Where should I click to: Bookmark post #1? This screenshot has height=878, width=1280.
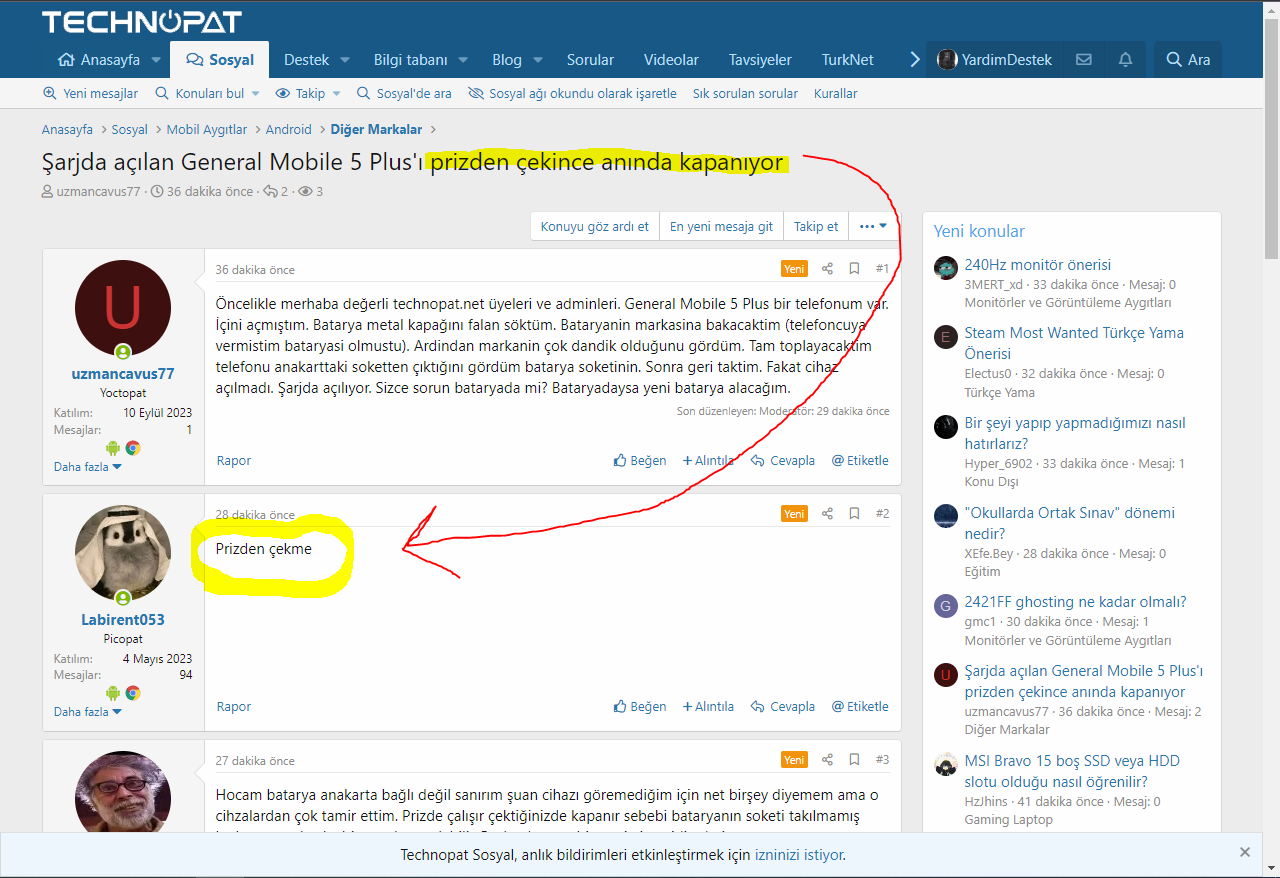pos(854,269)
